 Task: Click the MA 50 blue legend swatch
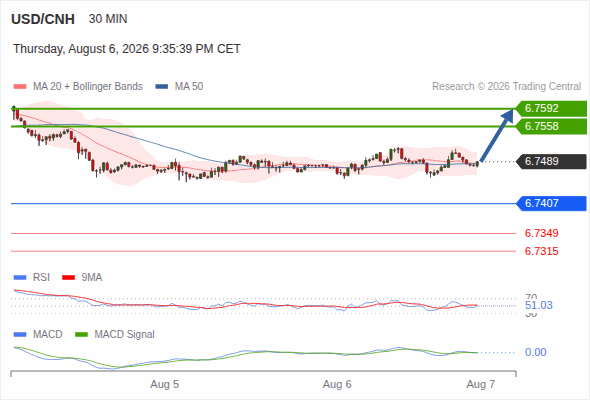(x=162, y=87)
